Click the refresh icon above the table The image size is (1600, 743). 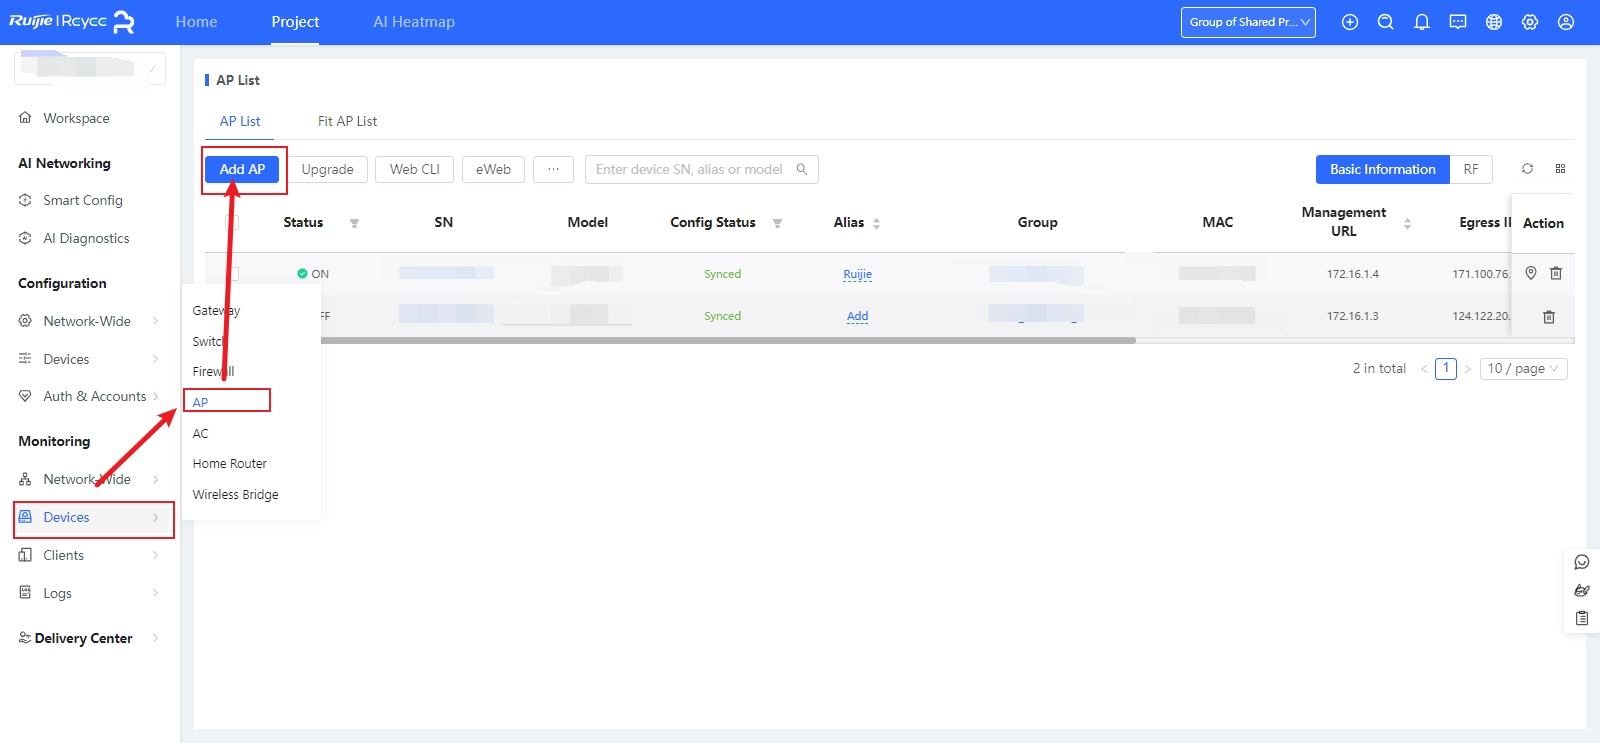pyautogui.click(x=1527, y=169)
